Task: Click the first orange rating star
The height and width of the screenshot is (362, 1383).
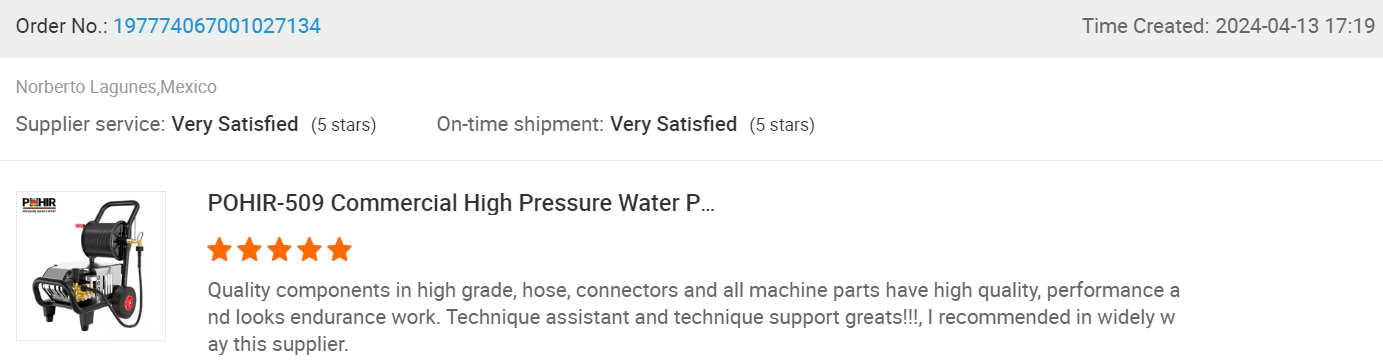Action: coord(220,249)
